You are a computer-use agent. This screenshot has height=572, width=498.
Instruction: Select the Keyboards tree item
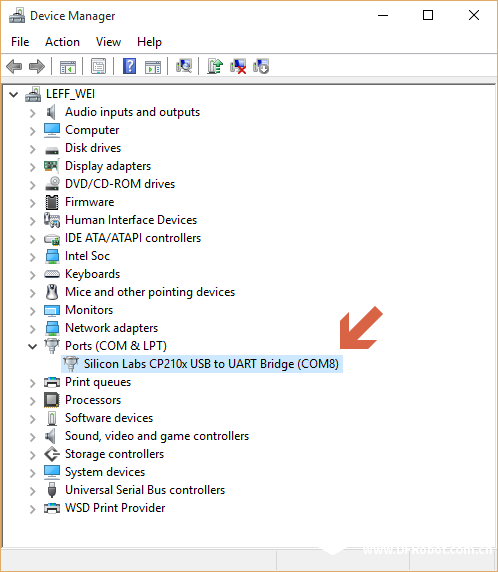point(93,274)
